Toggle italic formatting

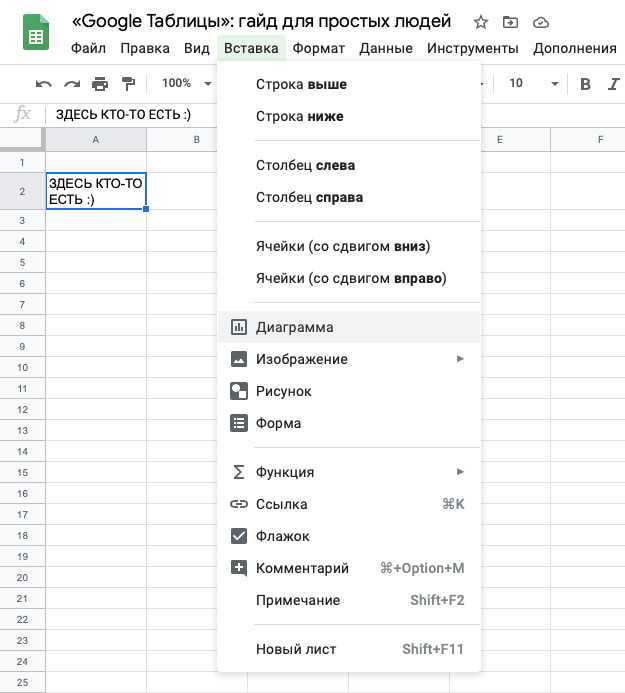coord(614,84)
